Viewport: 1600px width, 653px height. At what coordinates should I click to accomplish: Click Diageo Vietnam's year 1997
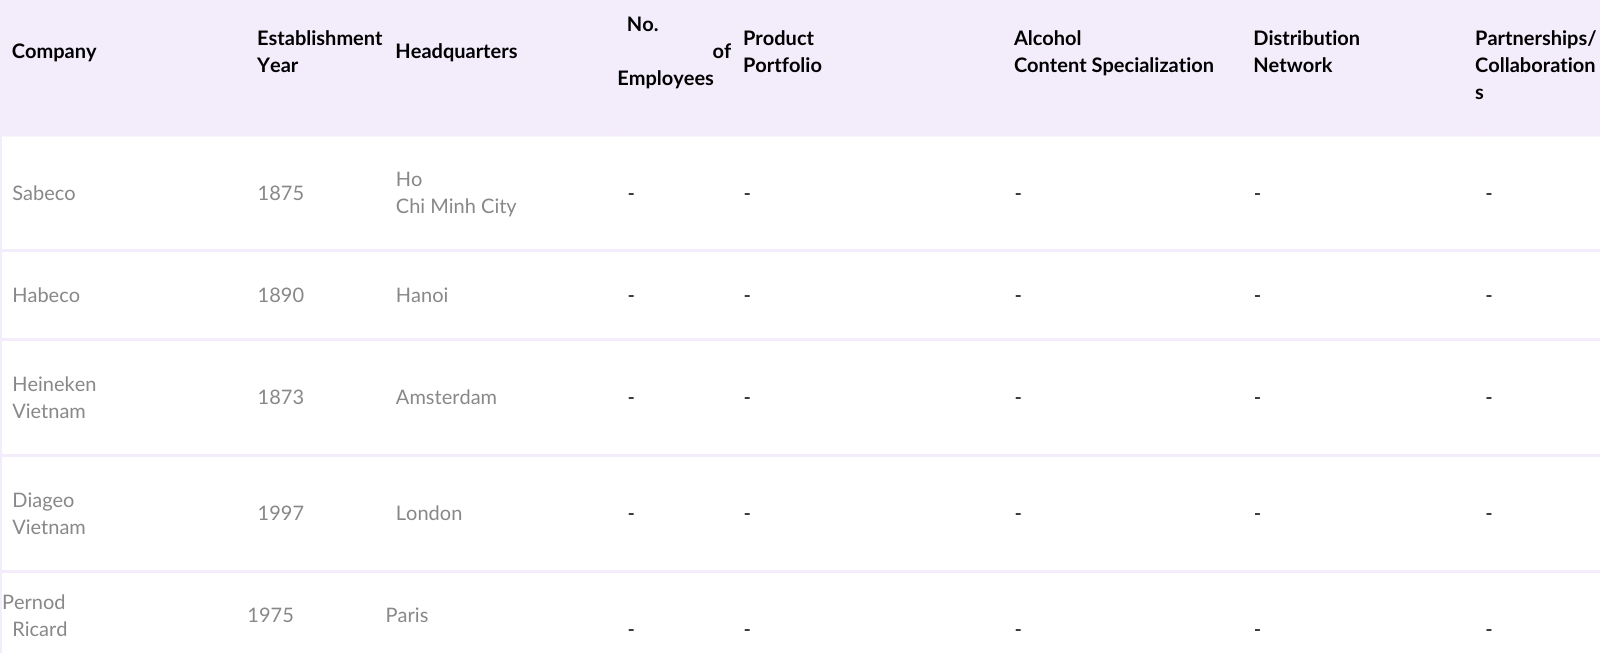coord(280,513)
